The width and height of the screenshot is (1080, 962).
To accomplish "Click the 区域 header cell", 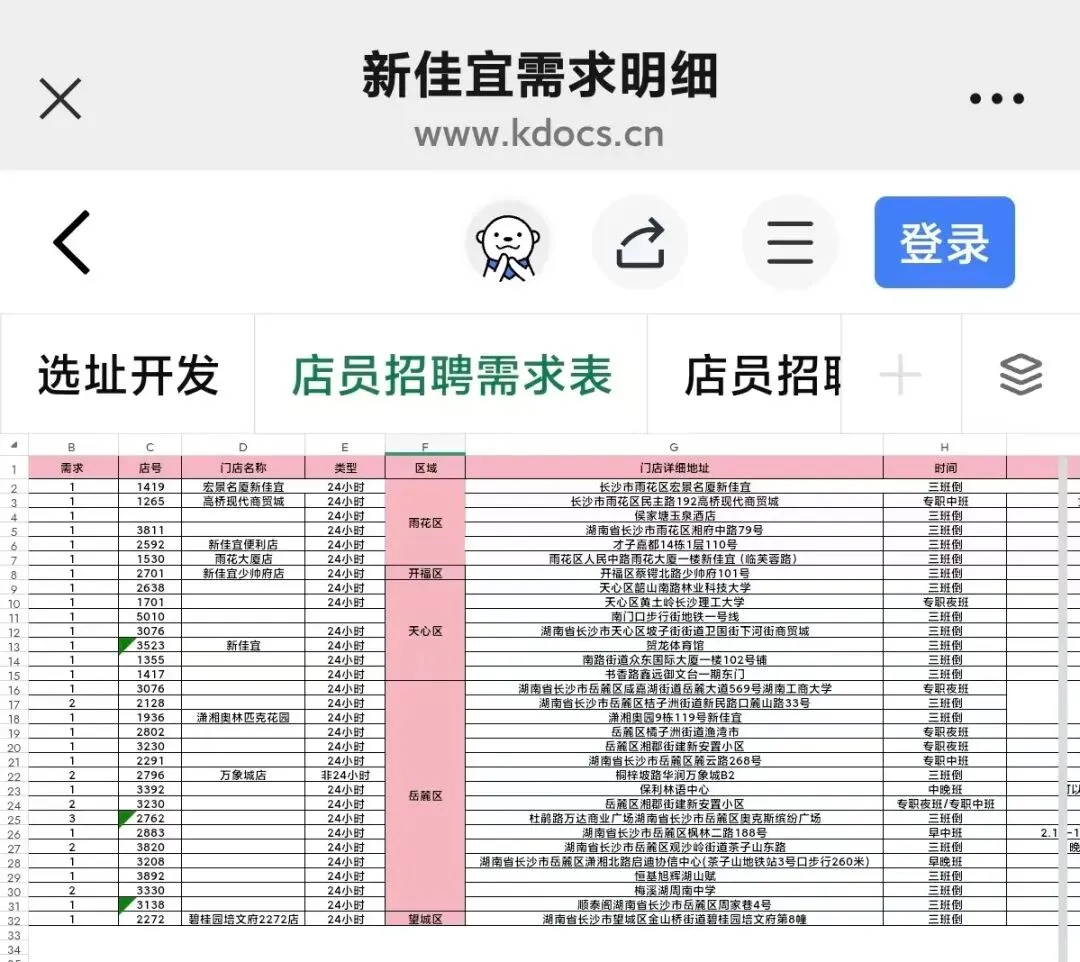I will pyautogui.click(x=425, y=468).
